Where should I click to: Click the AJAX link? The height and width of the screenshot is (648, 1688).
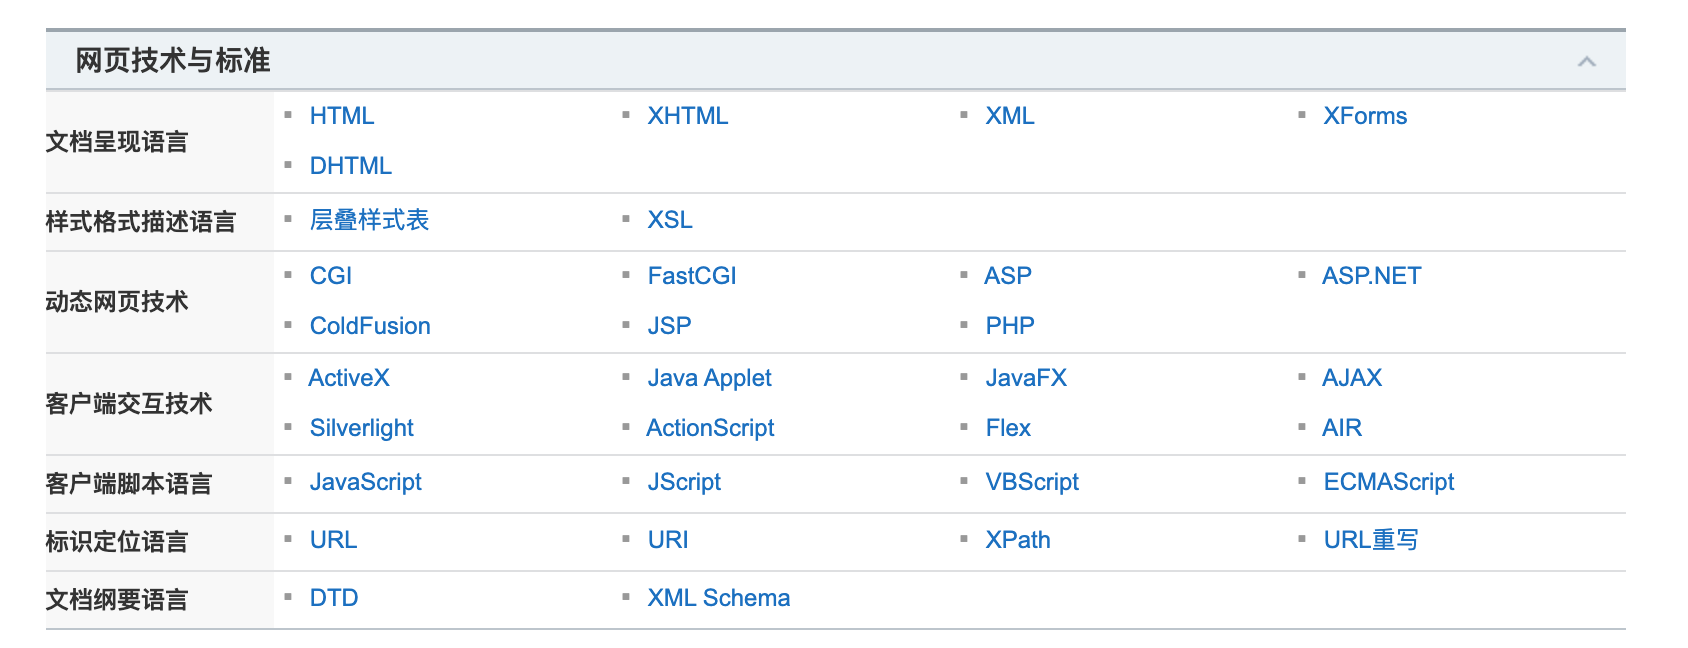(x=1351, y=378)
